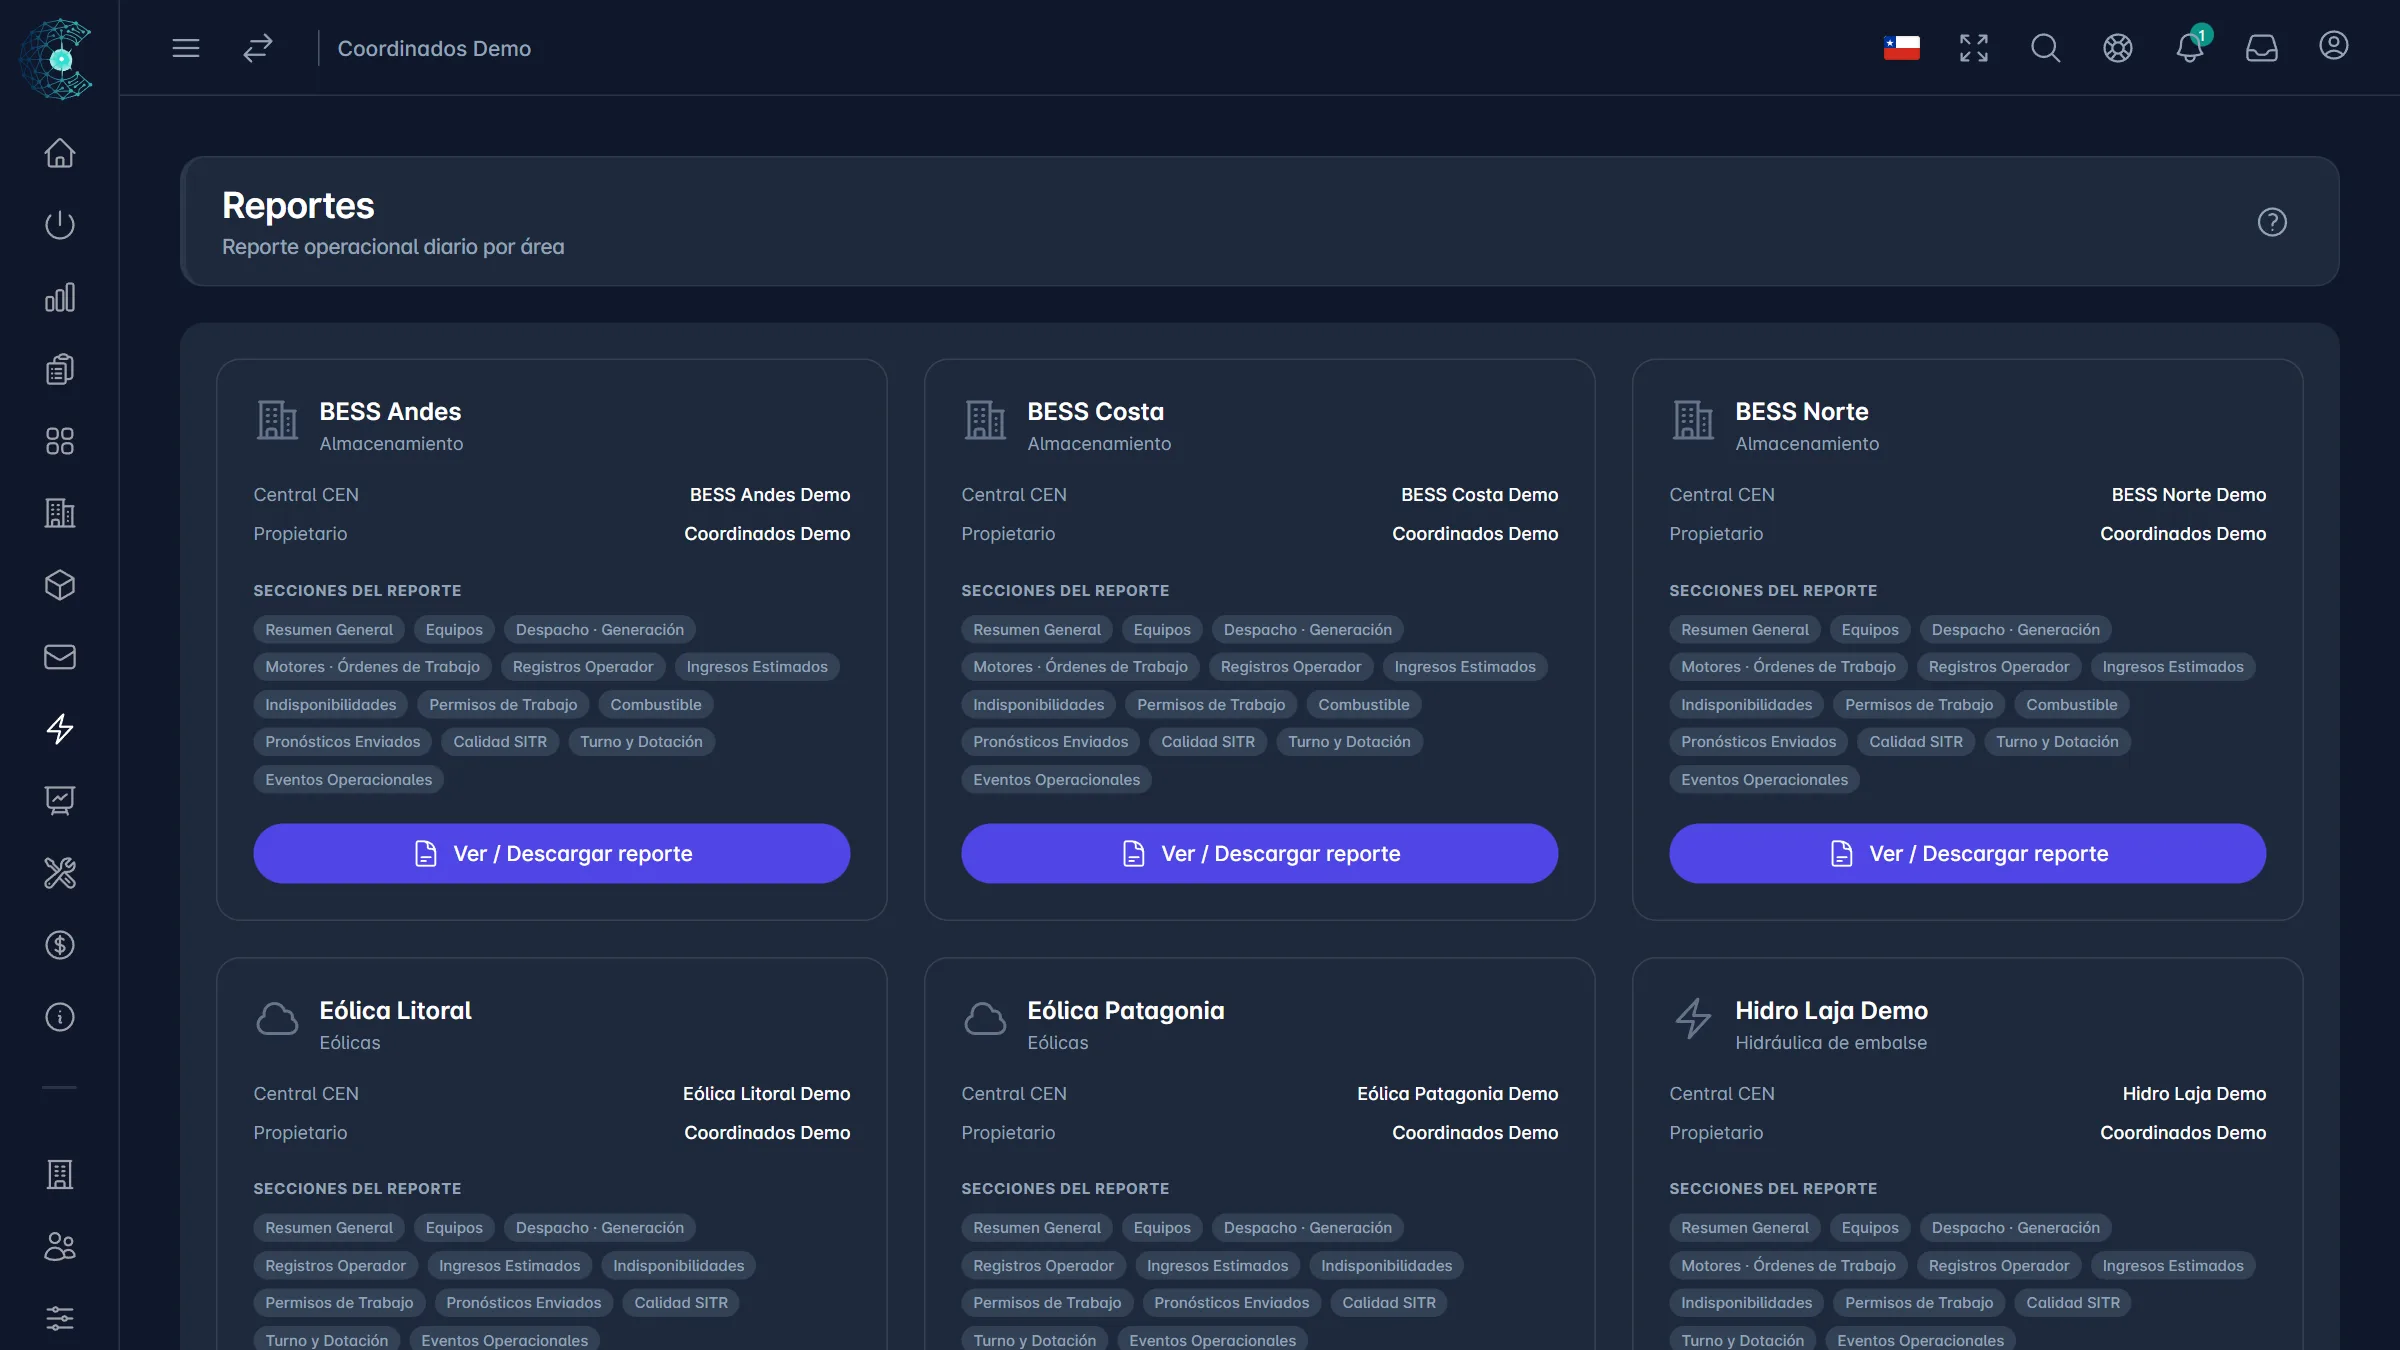Viewport: 2400px width, 1350px height.
Task: Click the app logo in top-left corner
Action: click(57, 59)
